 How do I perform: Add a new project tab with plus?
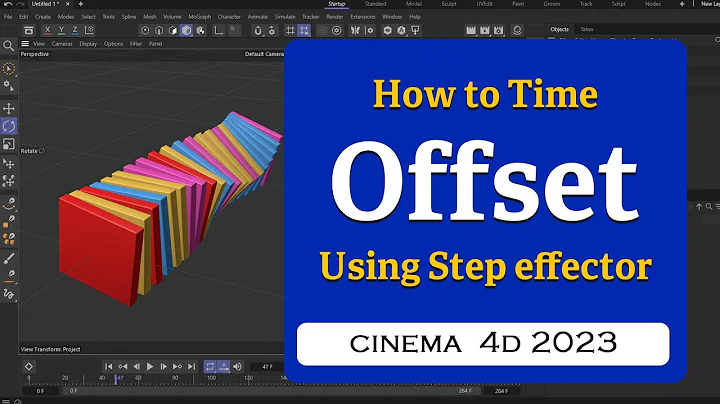81,4
